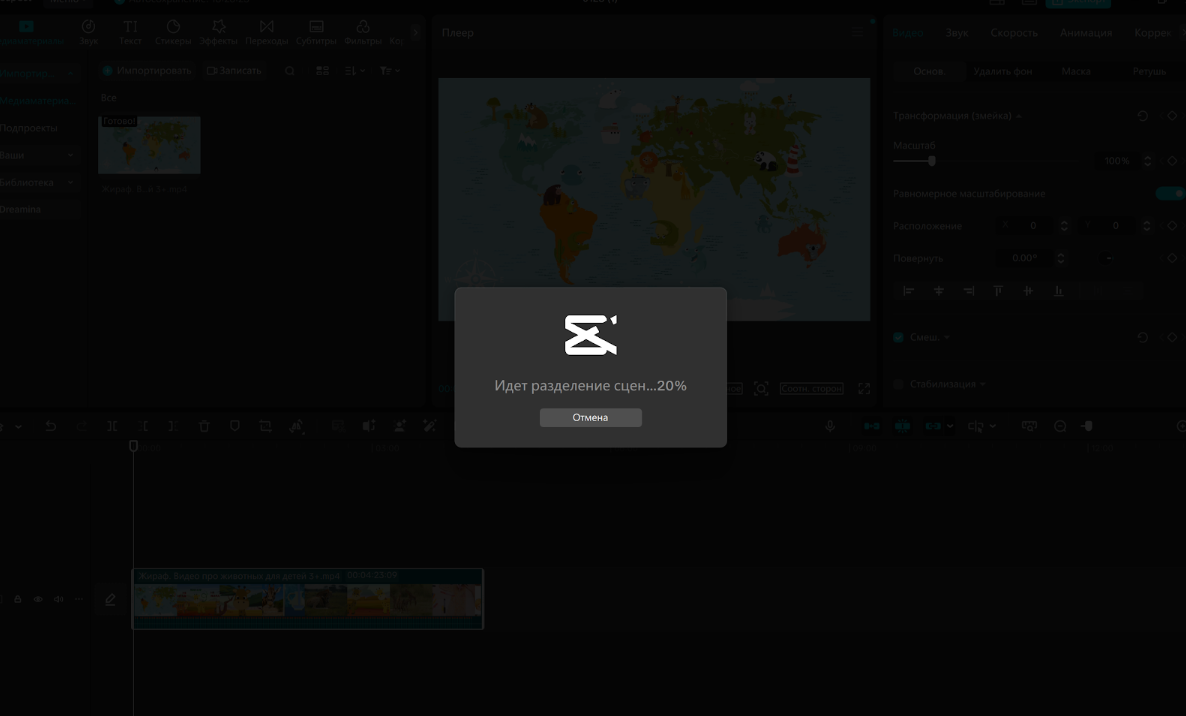Toggle Равномерное масштабирование switch

[x=1168, y=193]
